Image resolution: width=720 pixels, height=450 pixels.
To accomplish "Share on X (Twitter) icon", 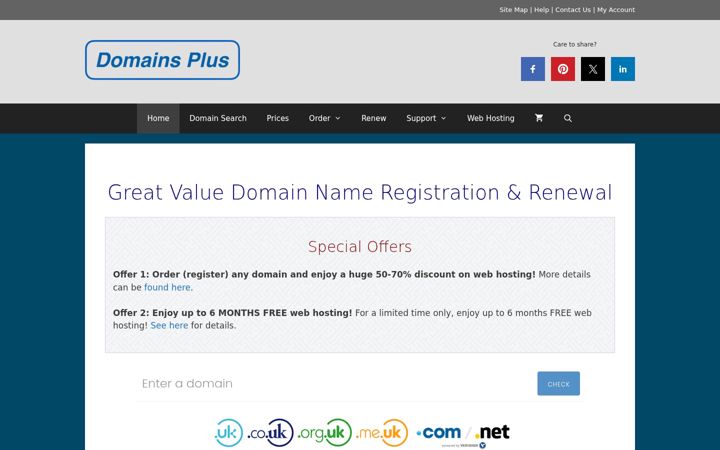I will click(x=593, y=69).
